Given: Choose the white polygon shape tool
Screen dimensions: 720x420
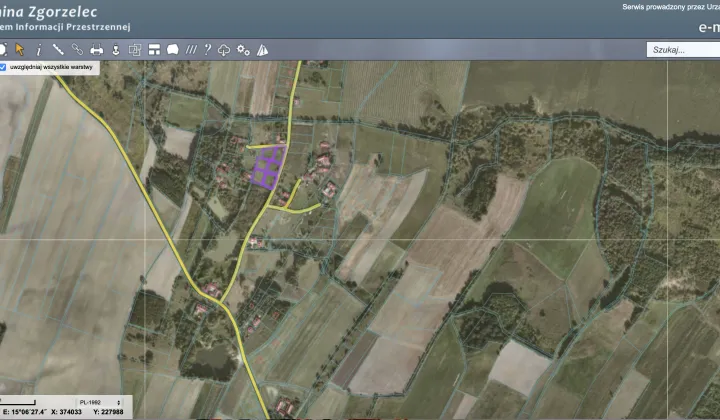Looking at the screenshot, I should coord(173,50).
